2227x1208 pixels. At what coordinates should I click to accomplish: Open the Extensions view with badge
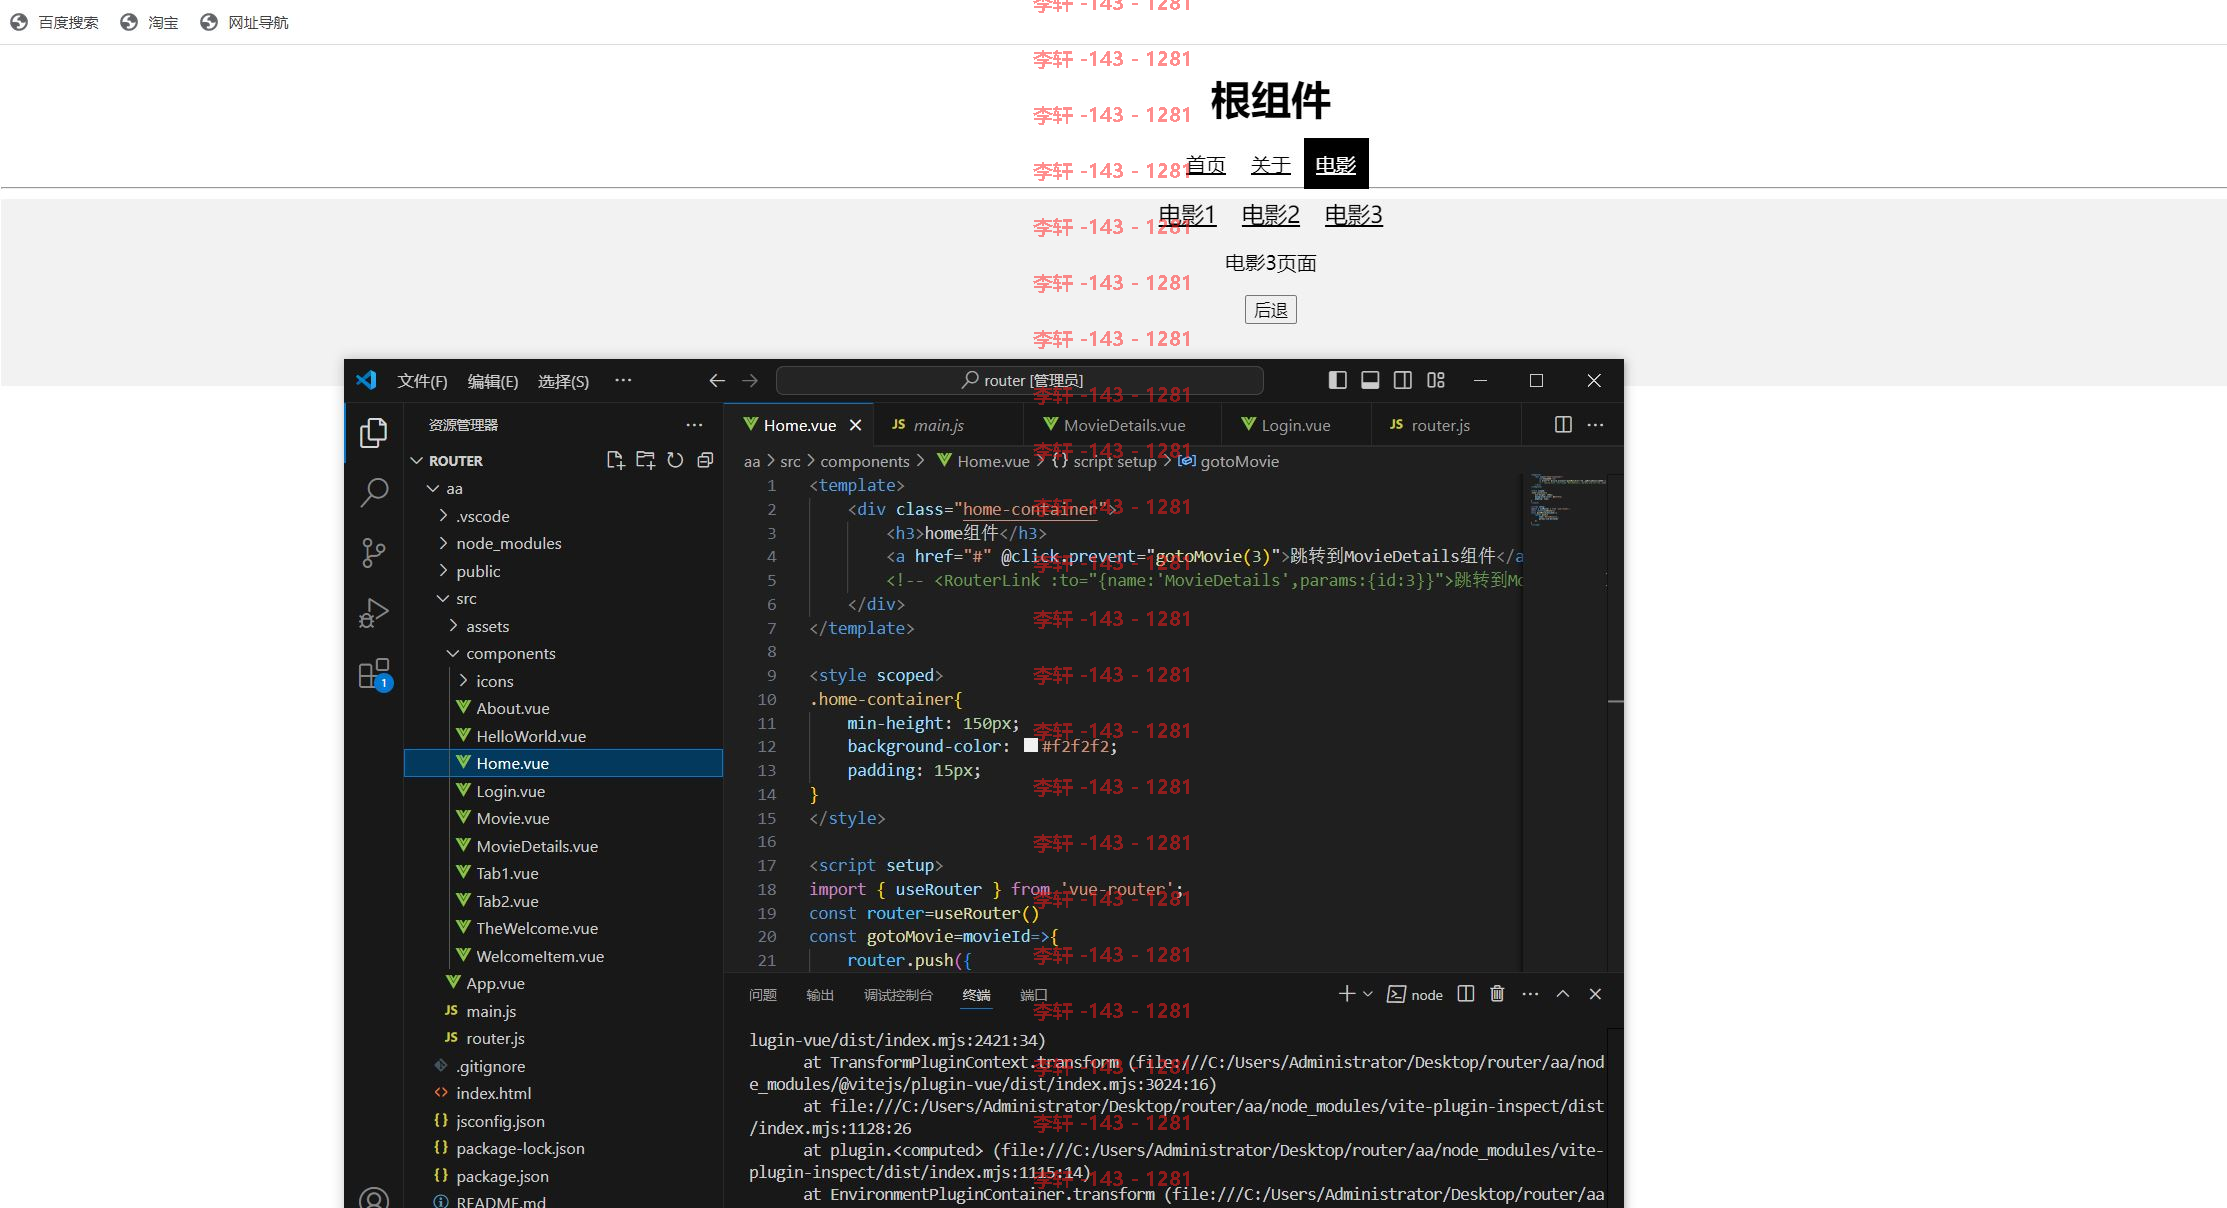[x=374, y=674]
